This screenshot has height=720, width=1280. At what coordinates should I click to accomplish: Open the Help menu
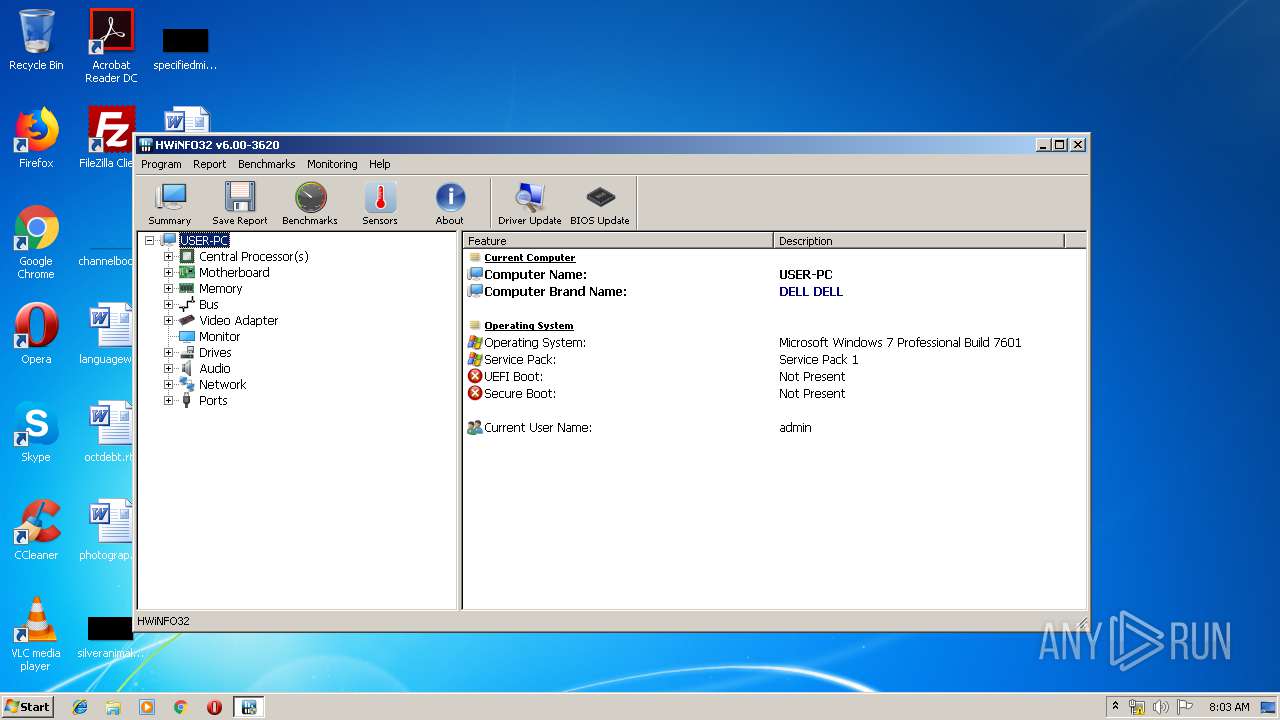pos(379,164)
